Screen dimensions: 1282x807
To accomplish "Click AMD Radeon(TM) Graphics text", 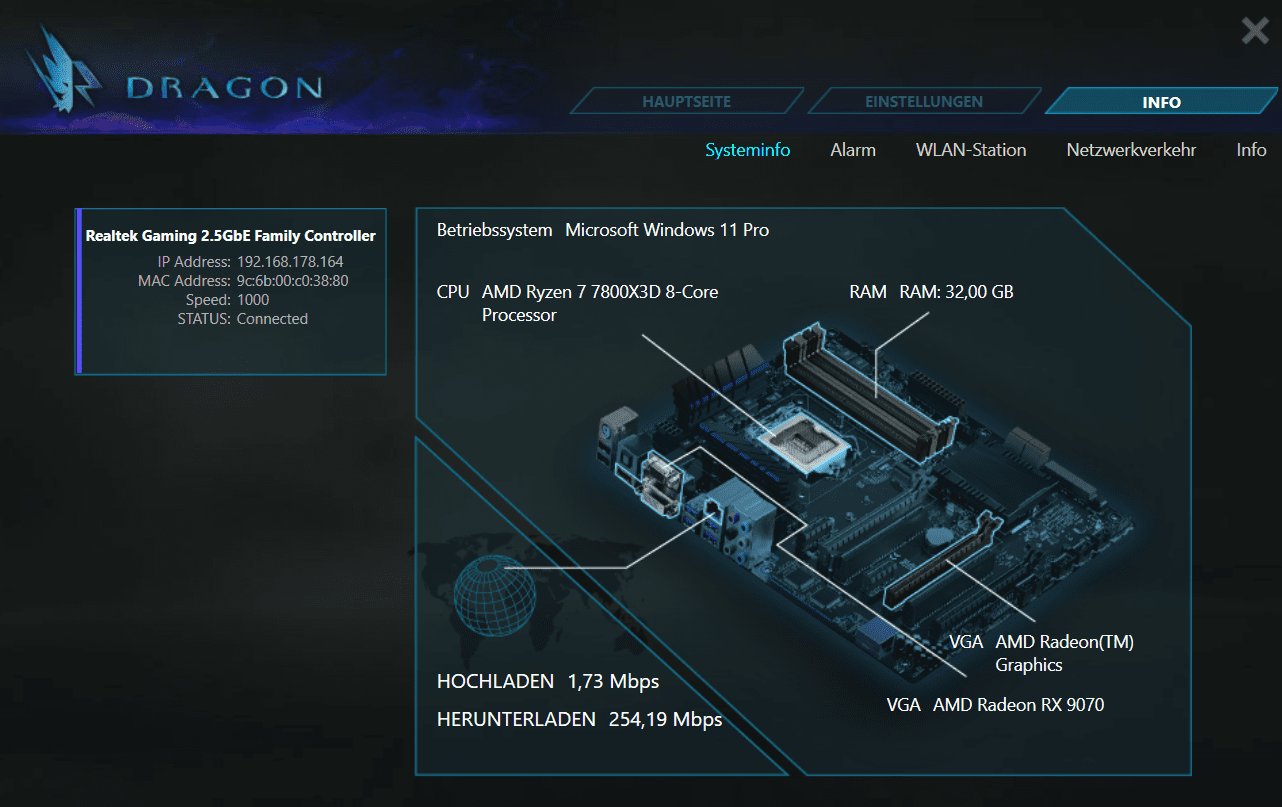I will [1064, 653].
